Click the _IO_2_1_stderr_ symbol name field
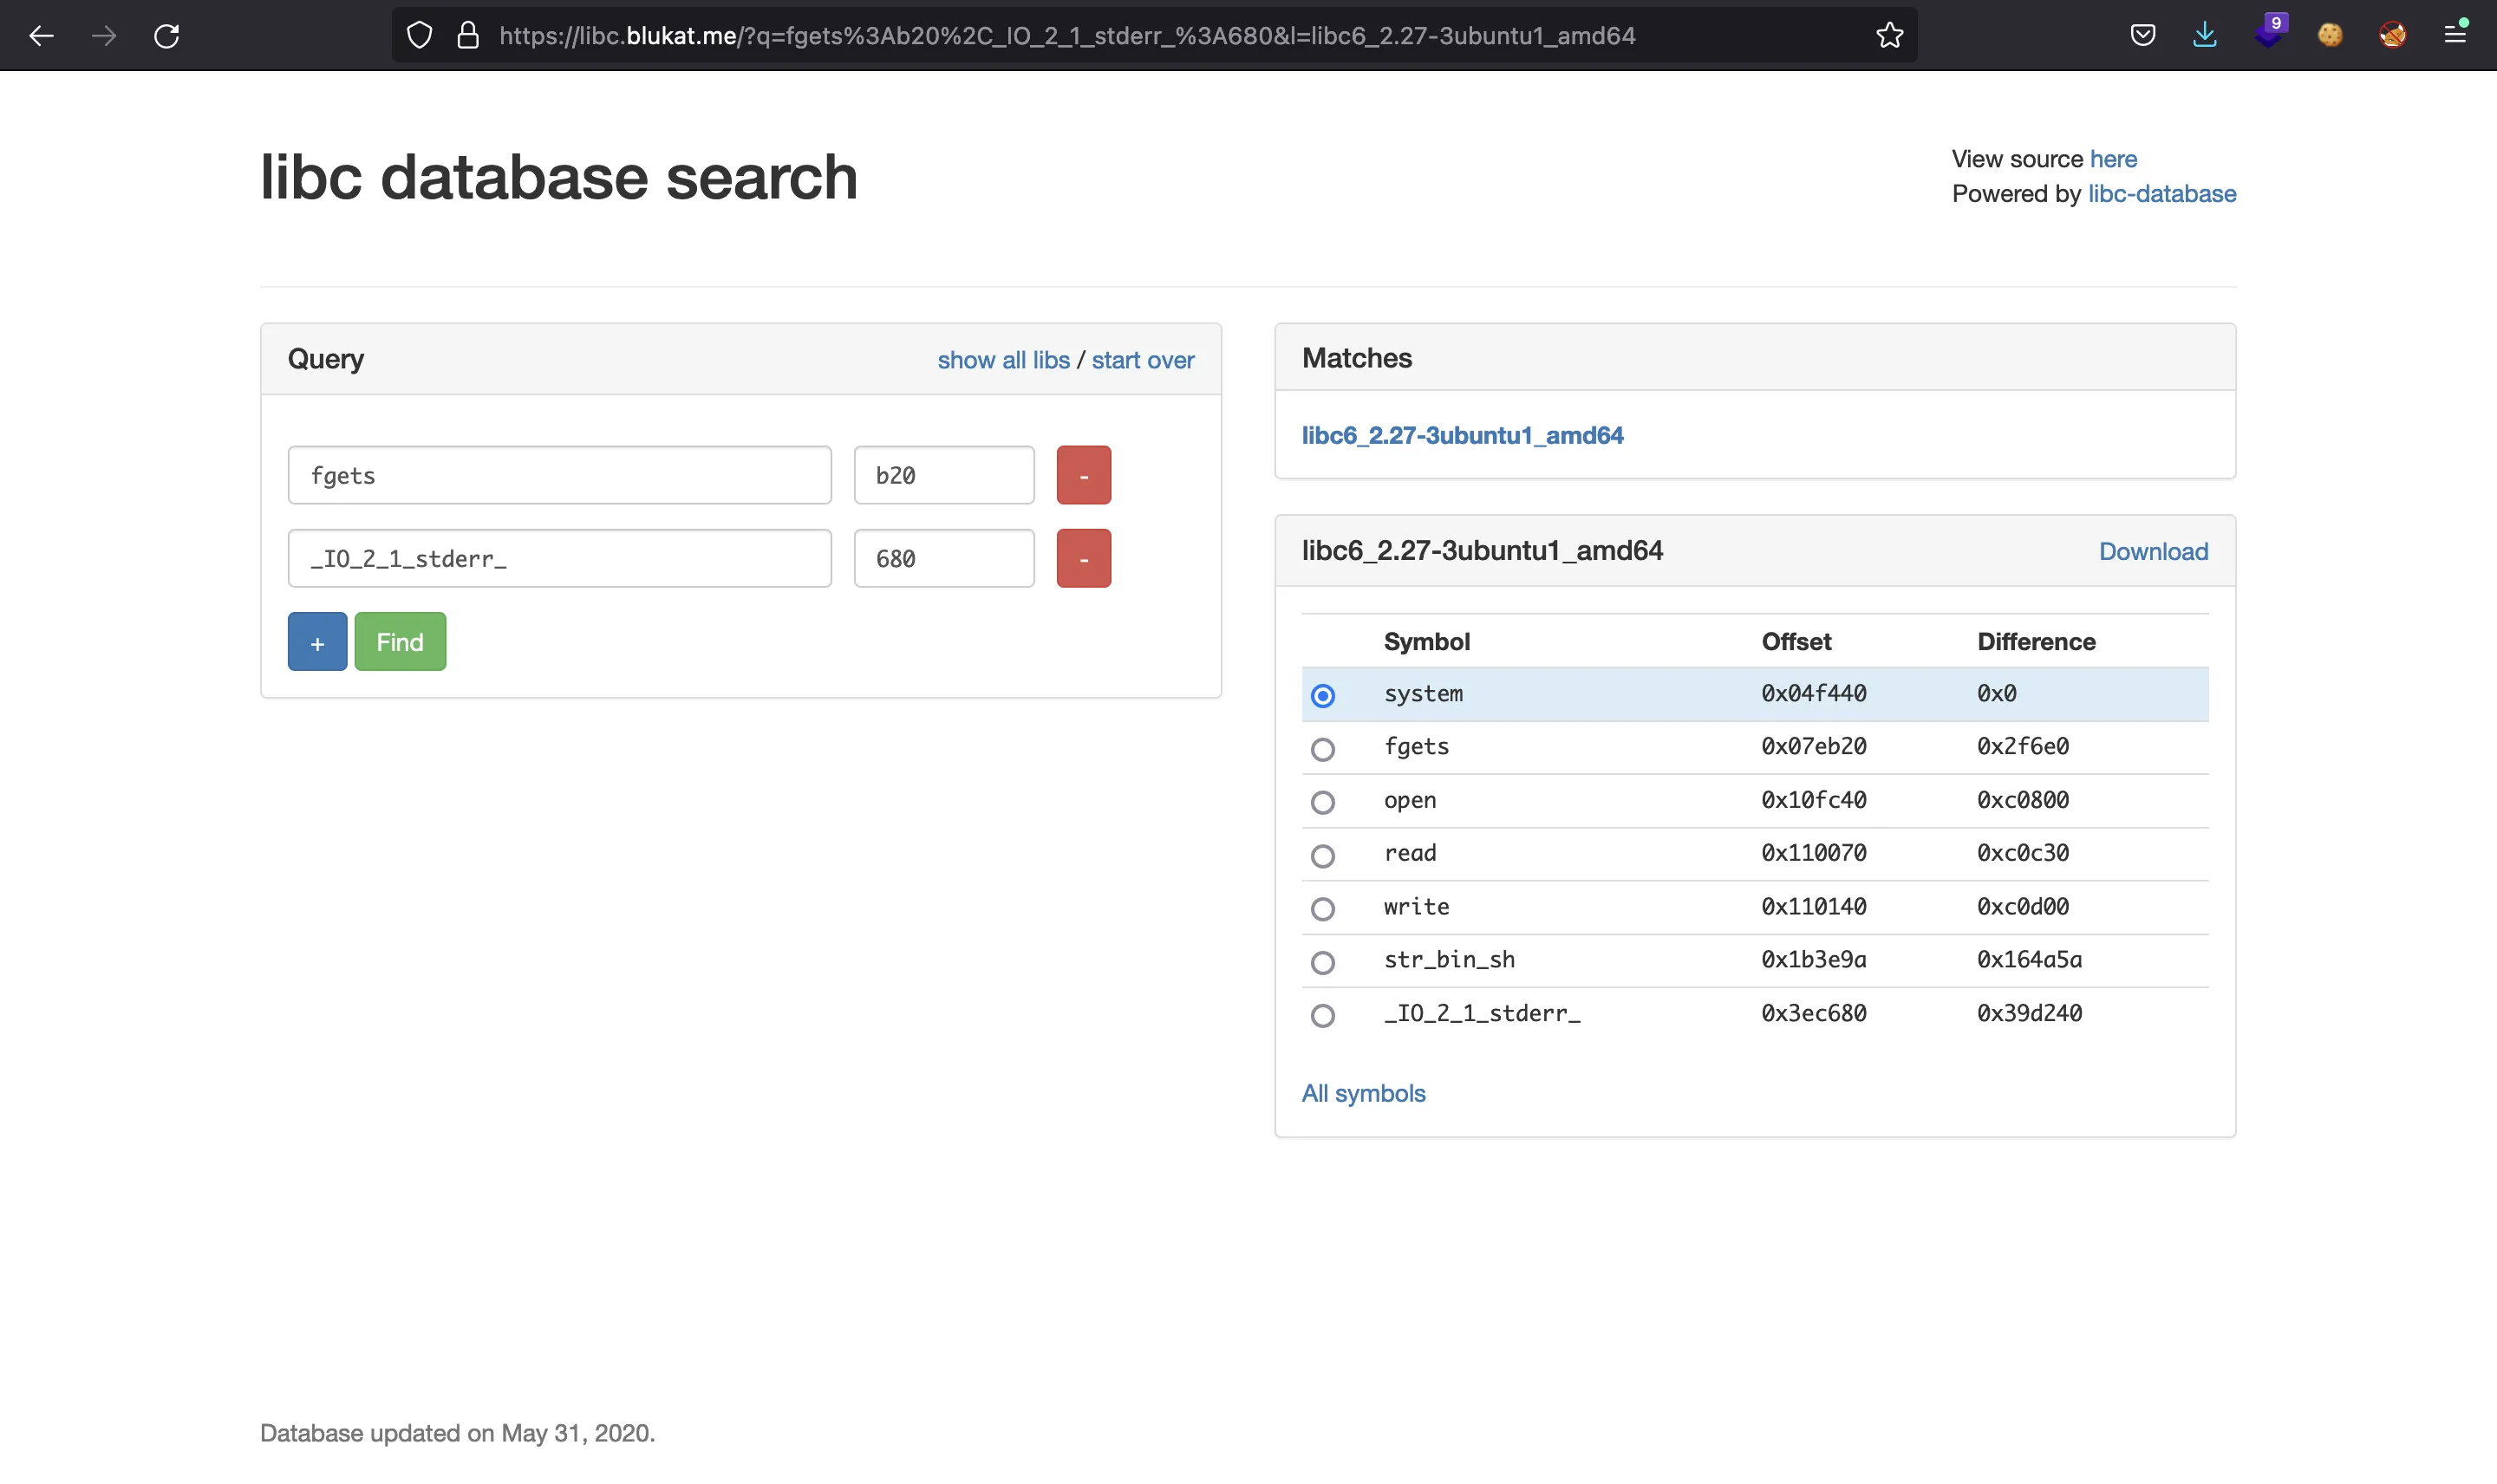 point(559,558)
